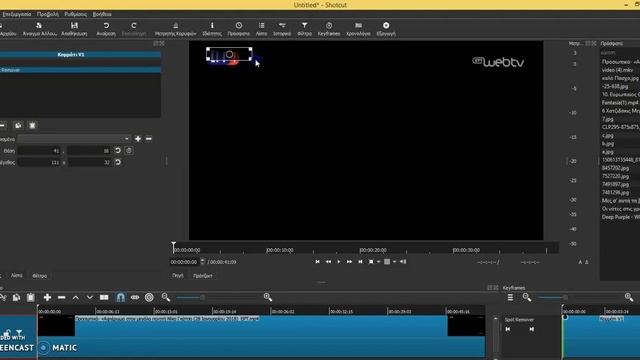
Task: Switch to the bottom Λίστα tab
Action: (x=17, y=276)
